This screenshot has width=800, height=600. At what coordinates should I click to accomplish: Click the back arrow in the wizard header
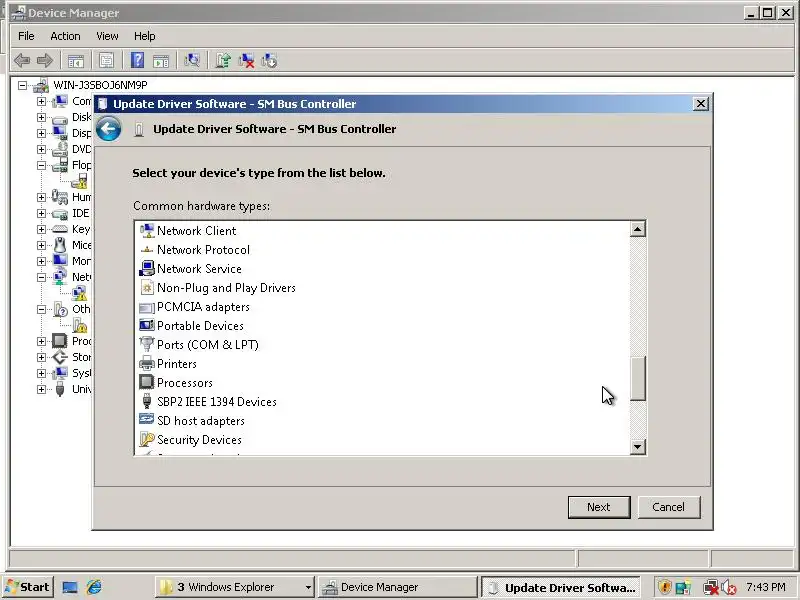(109, 129)
